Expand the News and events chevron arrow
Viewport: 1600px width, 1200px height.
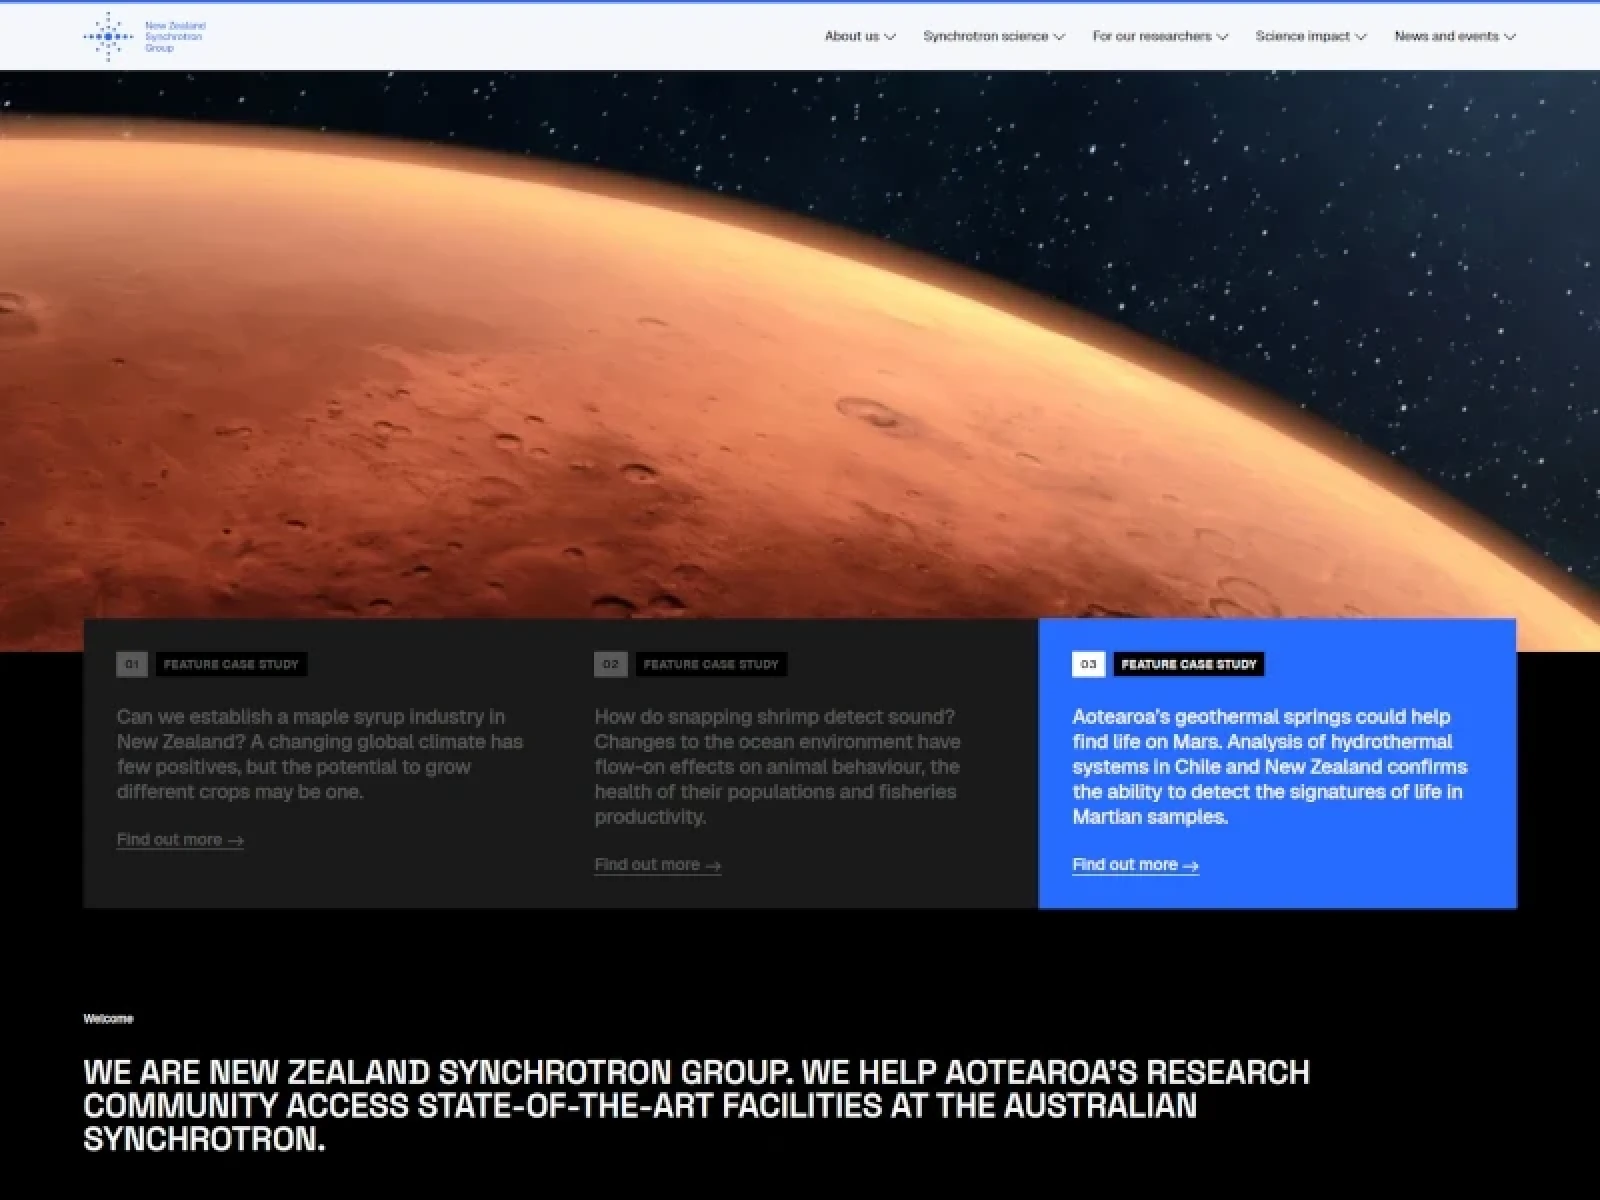[1510, 37]
